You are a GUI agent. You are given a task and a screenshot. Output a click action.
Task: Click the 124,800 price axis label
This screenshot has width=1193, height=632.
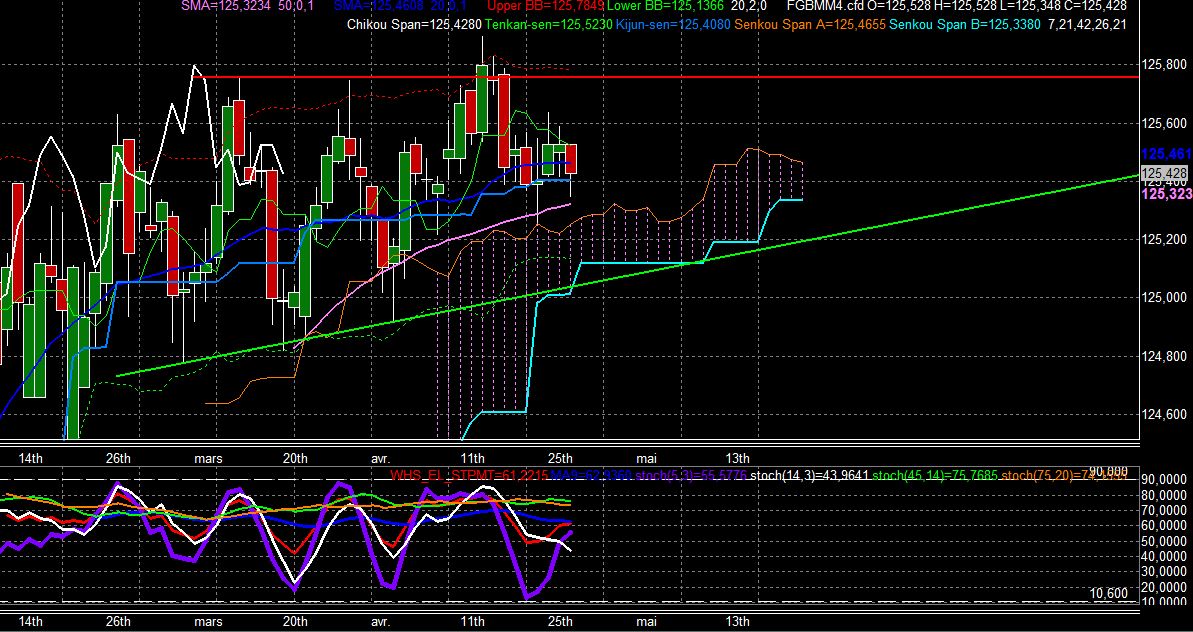(x=1166, y=356)
